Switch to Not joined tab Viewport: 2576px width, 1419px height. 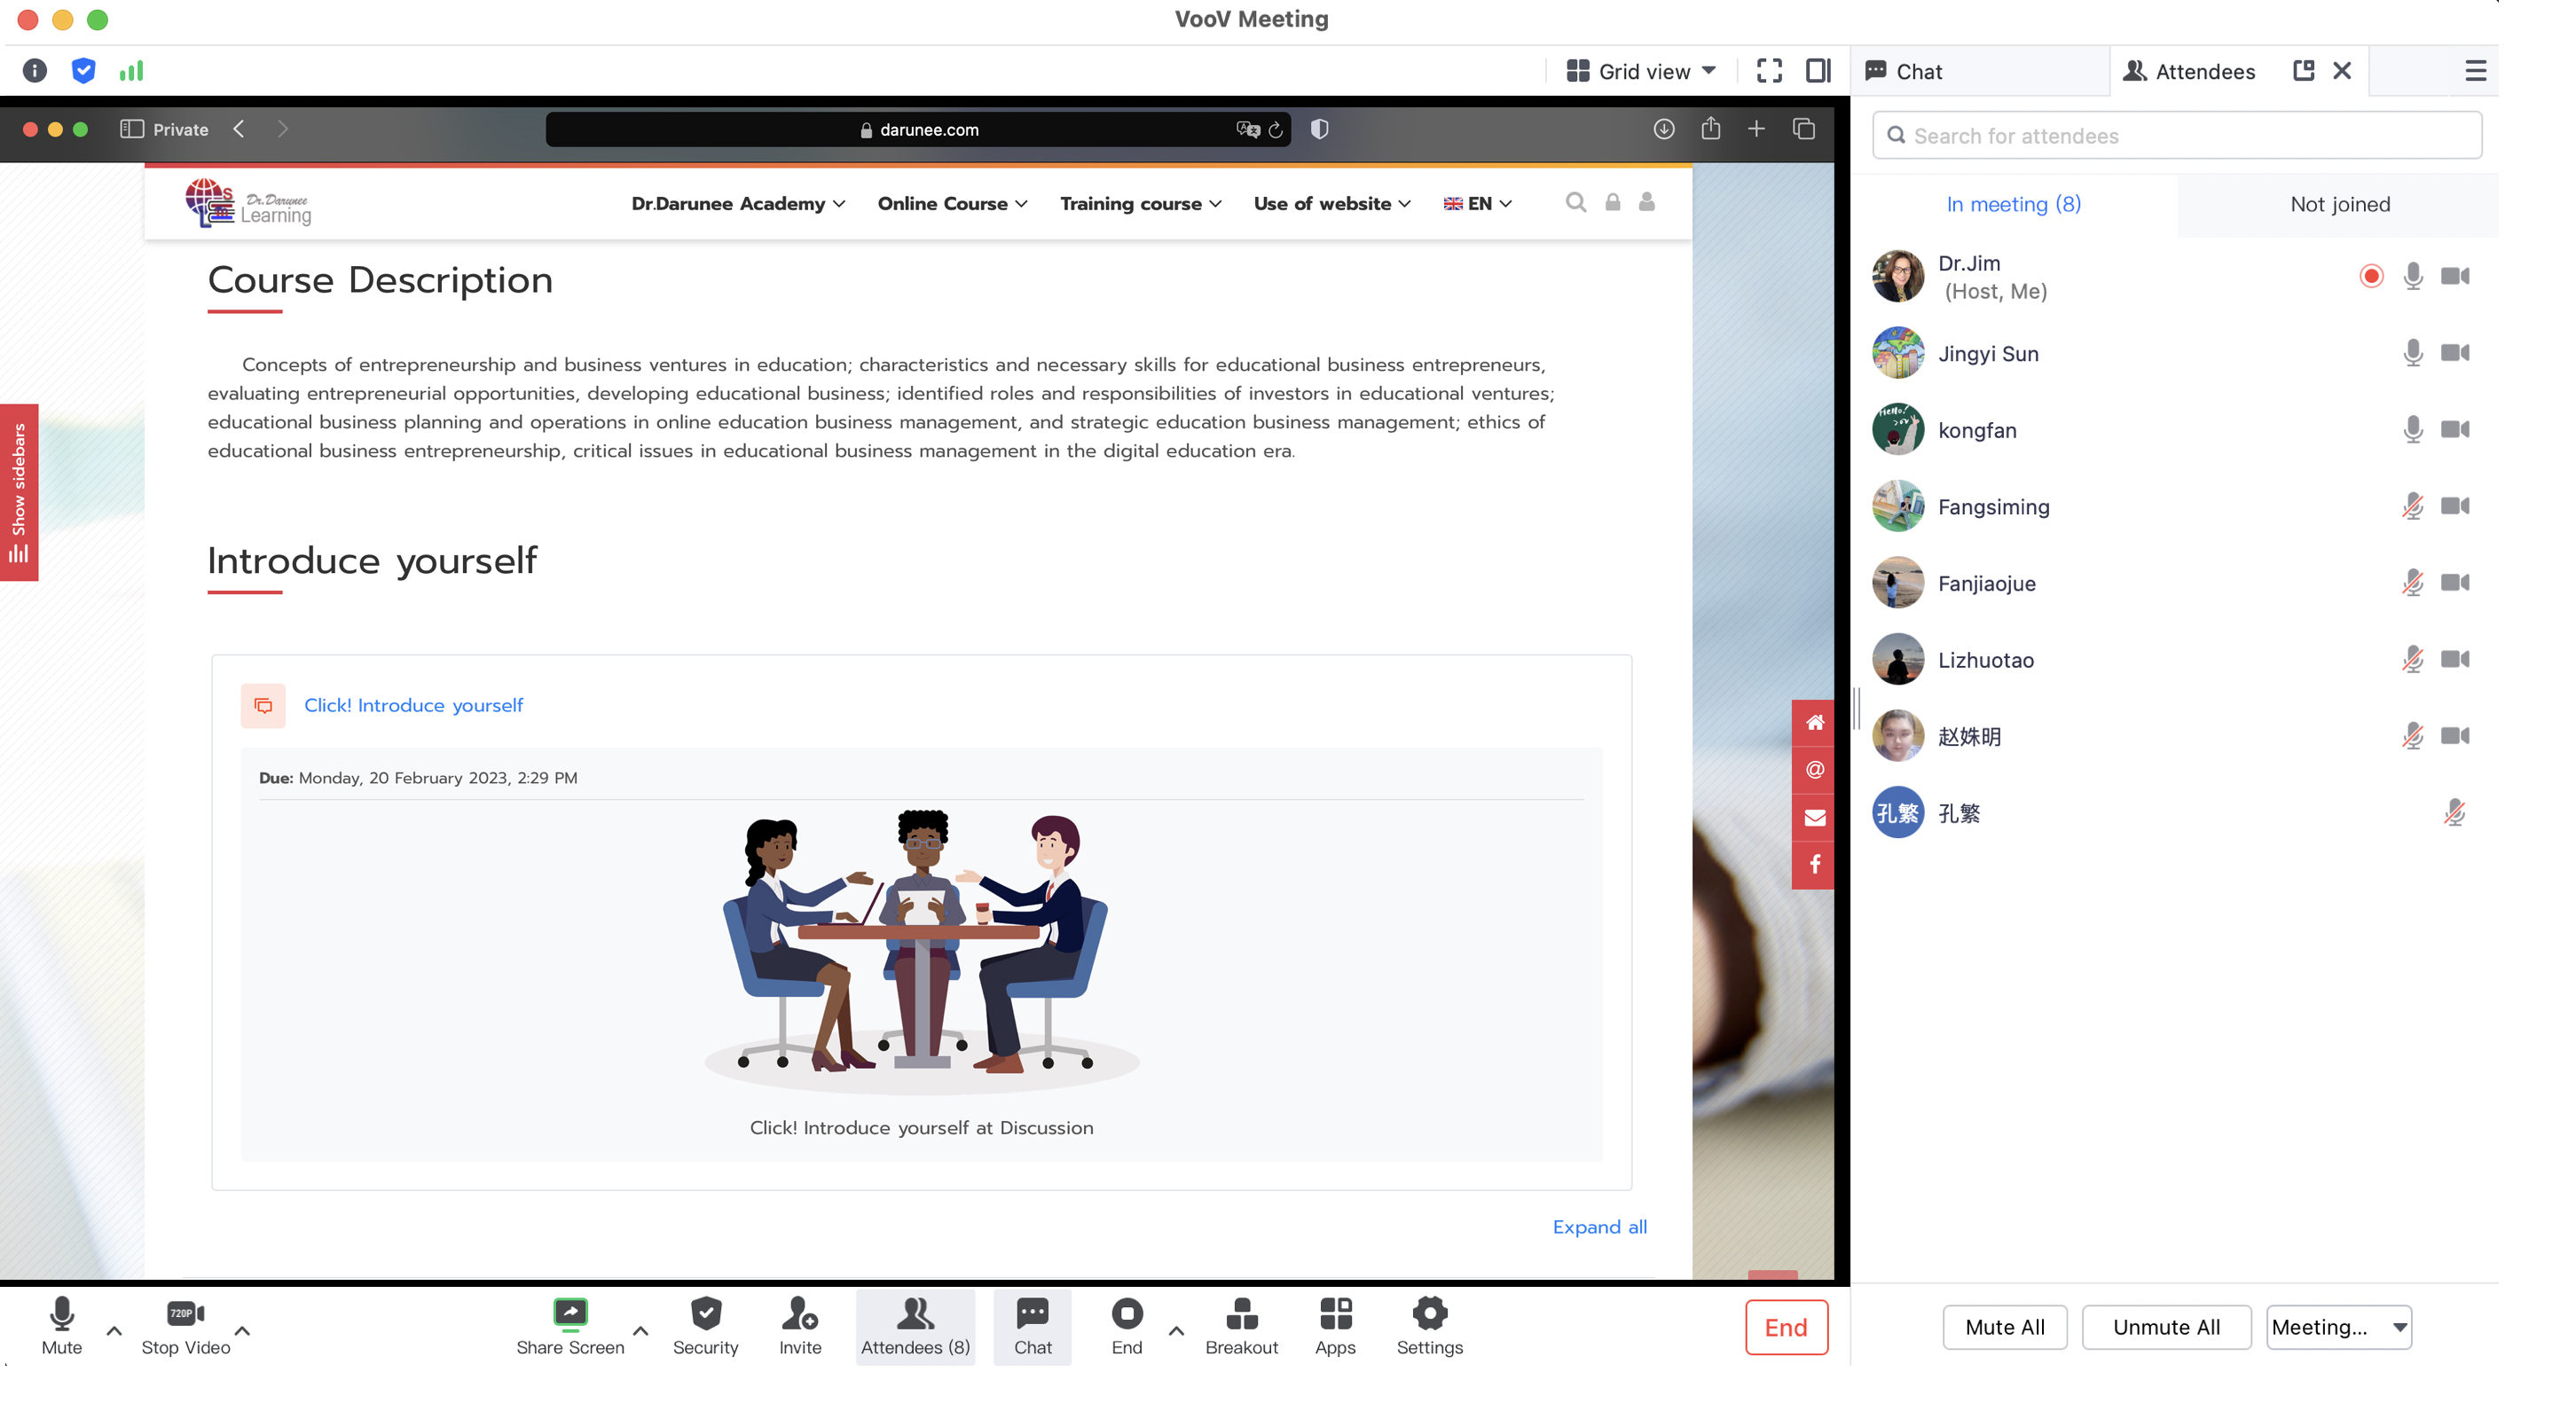(x=2340, y=204)
